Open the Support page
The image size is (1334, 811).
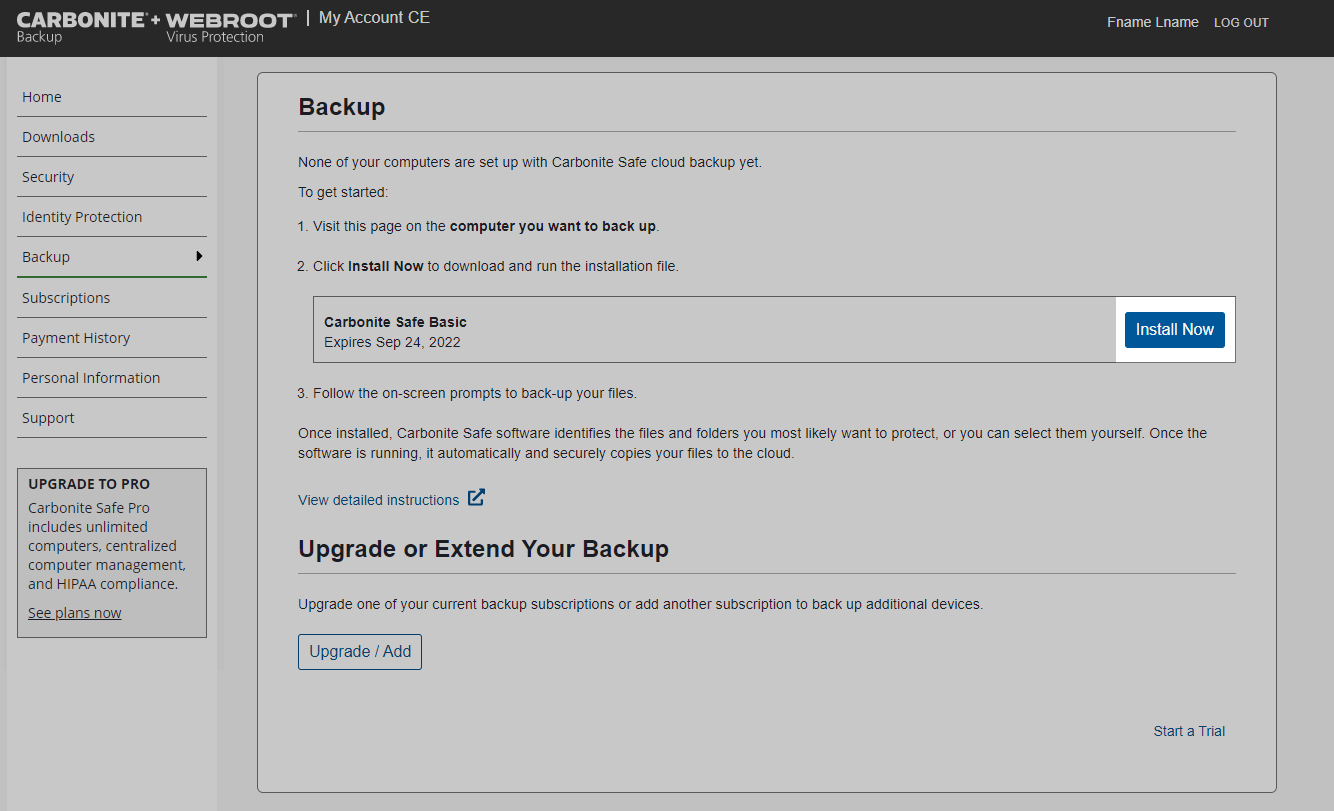tap(48, 418)
